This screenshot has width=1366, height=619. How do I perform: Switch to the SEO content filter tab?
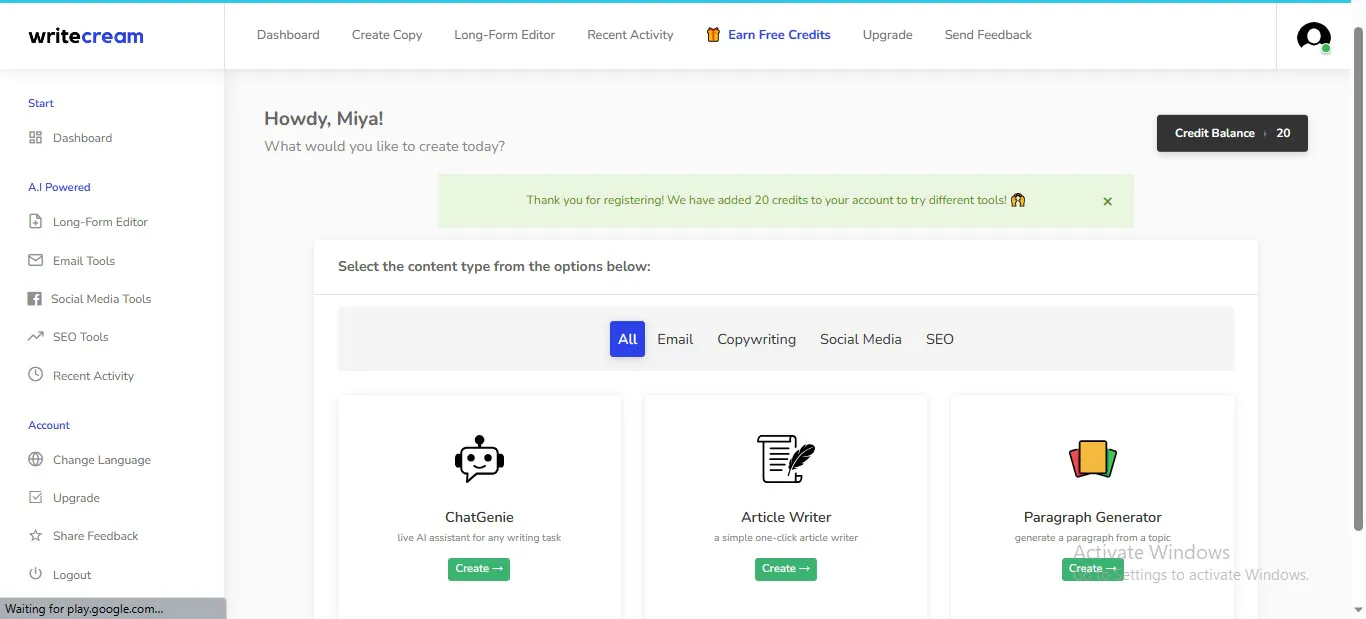click(x=939, y=339)
